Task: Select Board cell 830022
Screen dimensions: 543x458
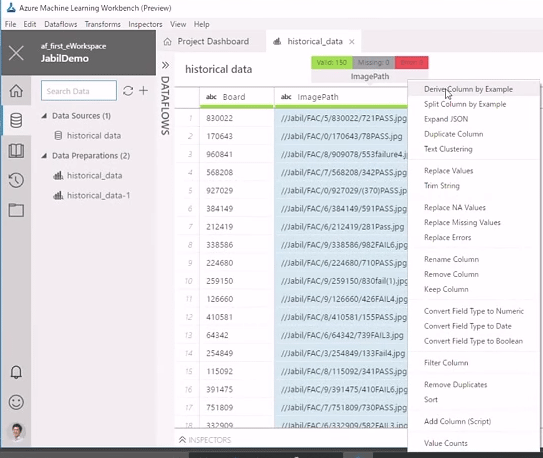Action: 237,118
